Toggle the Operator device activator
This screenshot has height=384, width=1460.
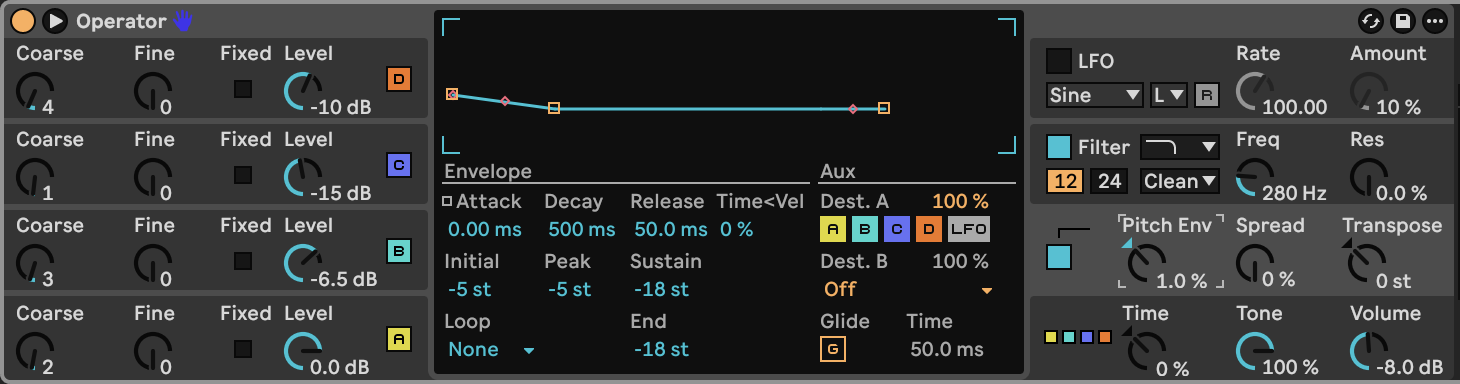pos(23,20)
